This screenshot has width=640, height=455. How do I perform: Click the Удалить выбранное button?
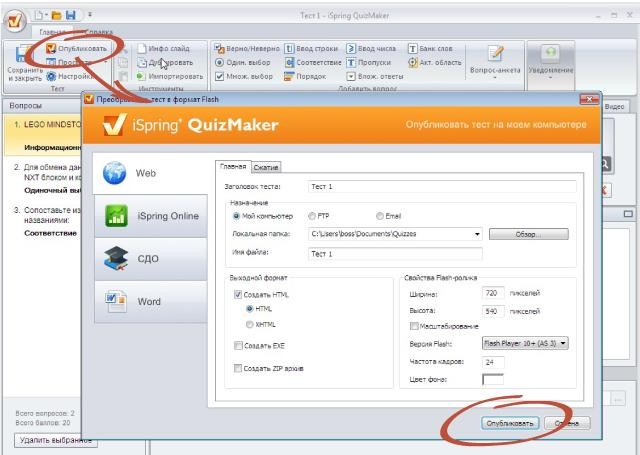[x=56, y=440]
